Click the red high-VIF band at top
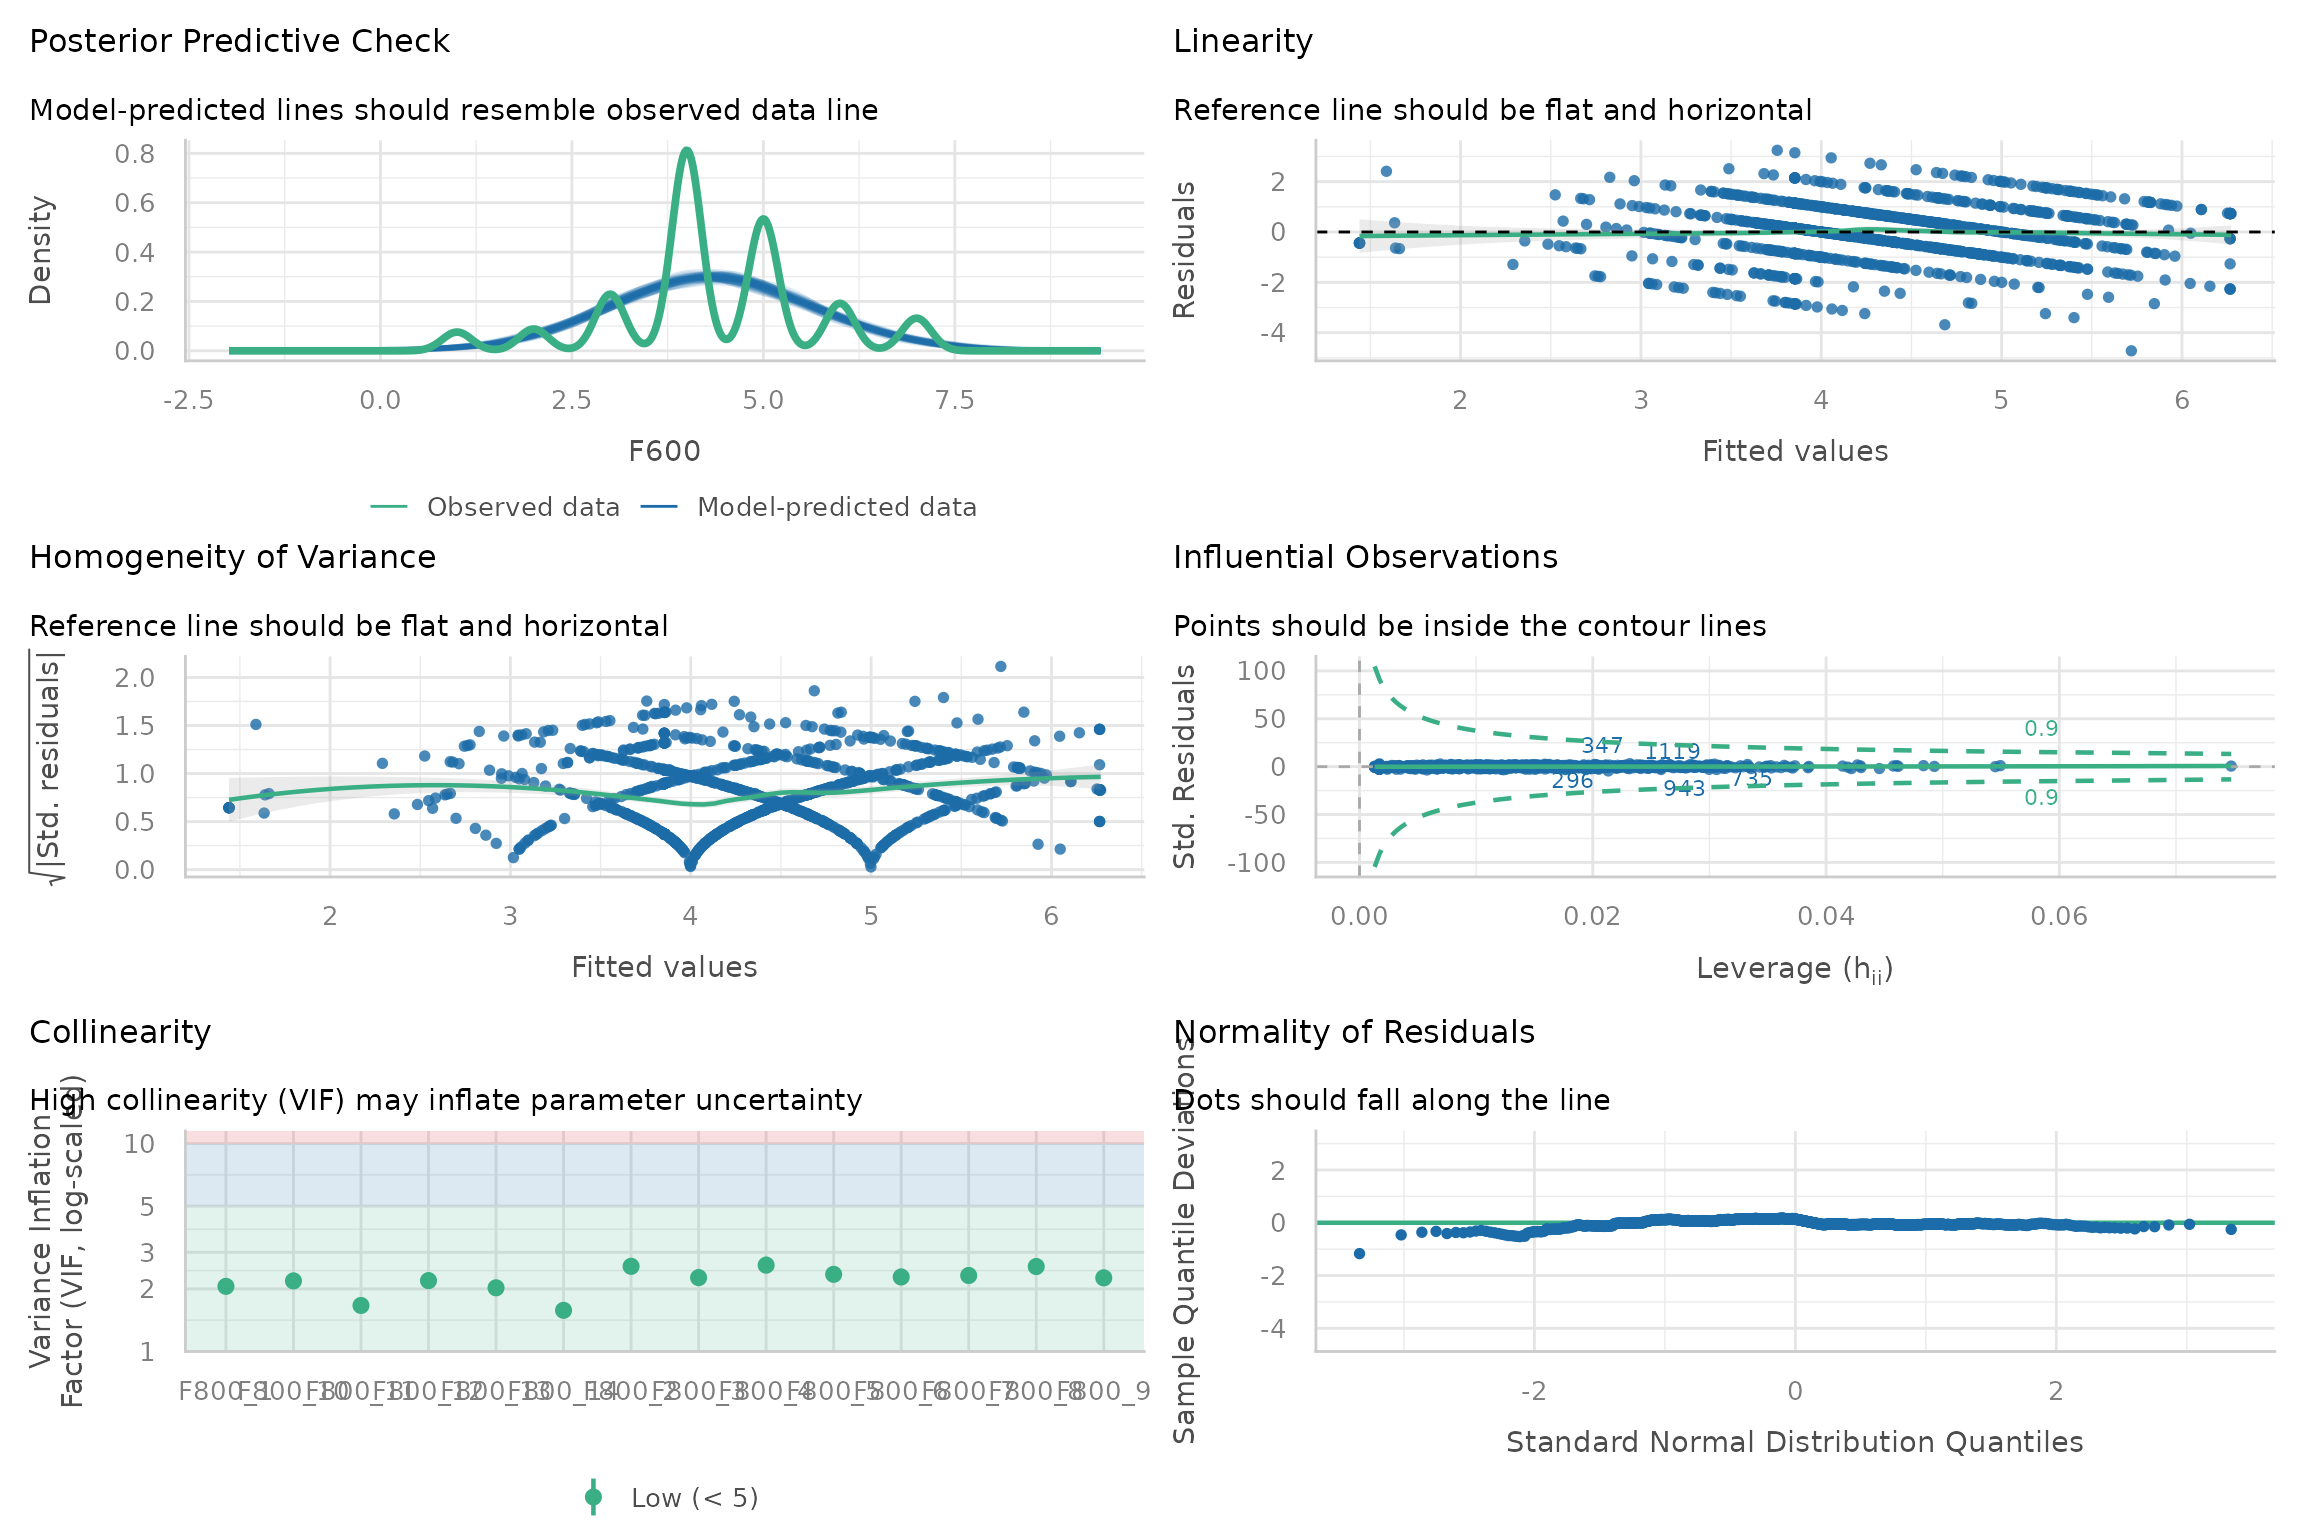This screenshot has width=2304, height=1536. 664,1137
